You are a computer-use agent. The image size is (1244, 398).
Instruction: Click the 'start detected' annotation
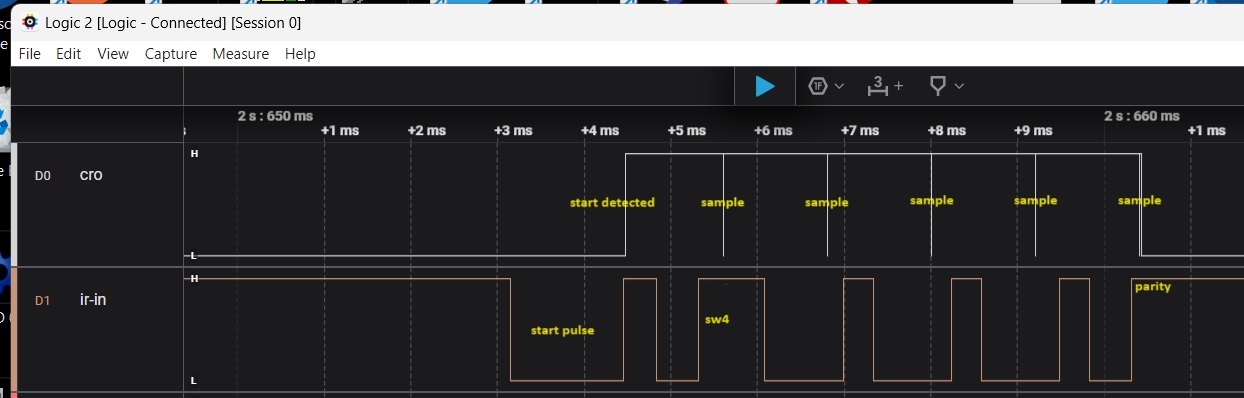[x=612, y=202]
